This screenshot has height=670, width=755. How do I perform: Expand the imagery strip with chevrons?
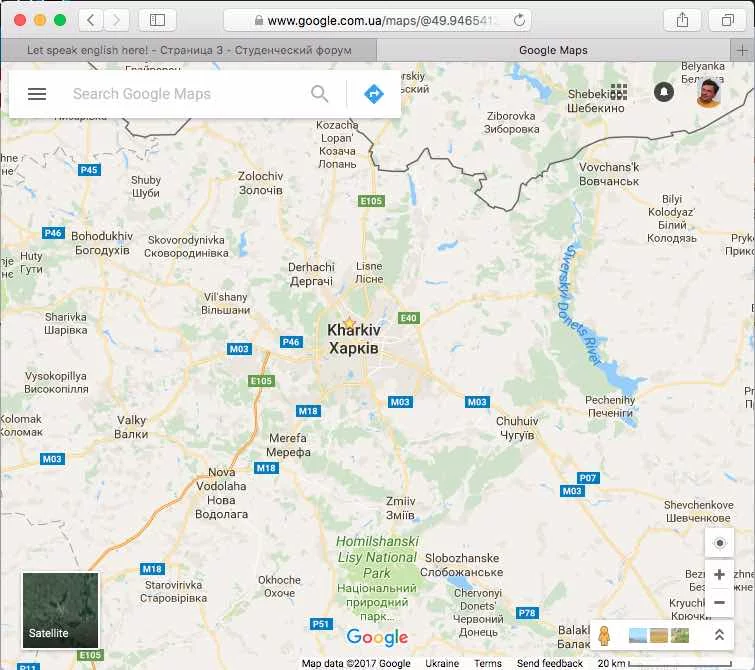pos(718,635)
